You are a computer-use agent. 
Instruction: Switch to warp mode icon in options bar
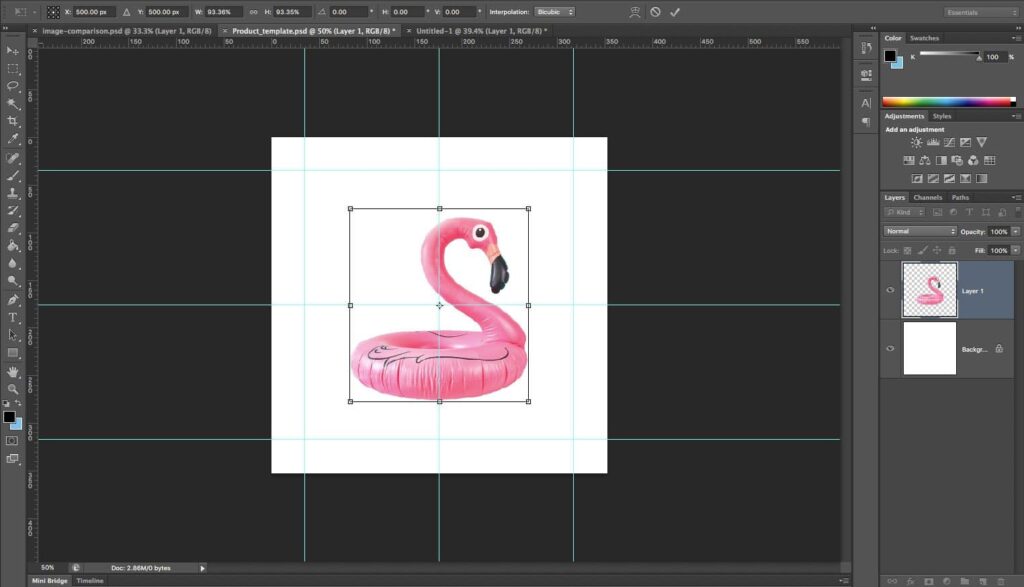(635, 12)
